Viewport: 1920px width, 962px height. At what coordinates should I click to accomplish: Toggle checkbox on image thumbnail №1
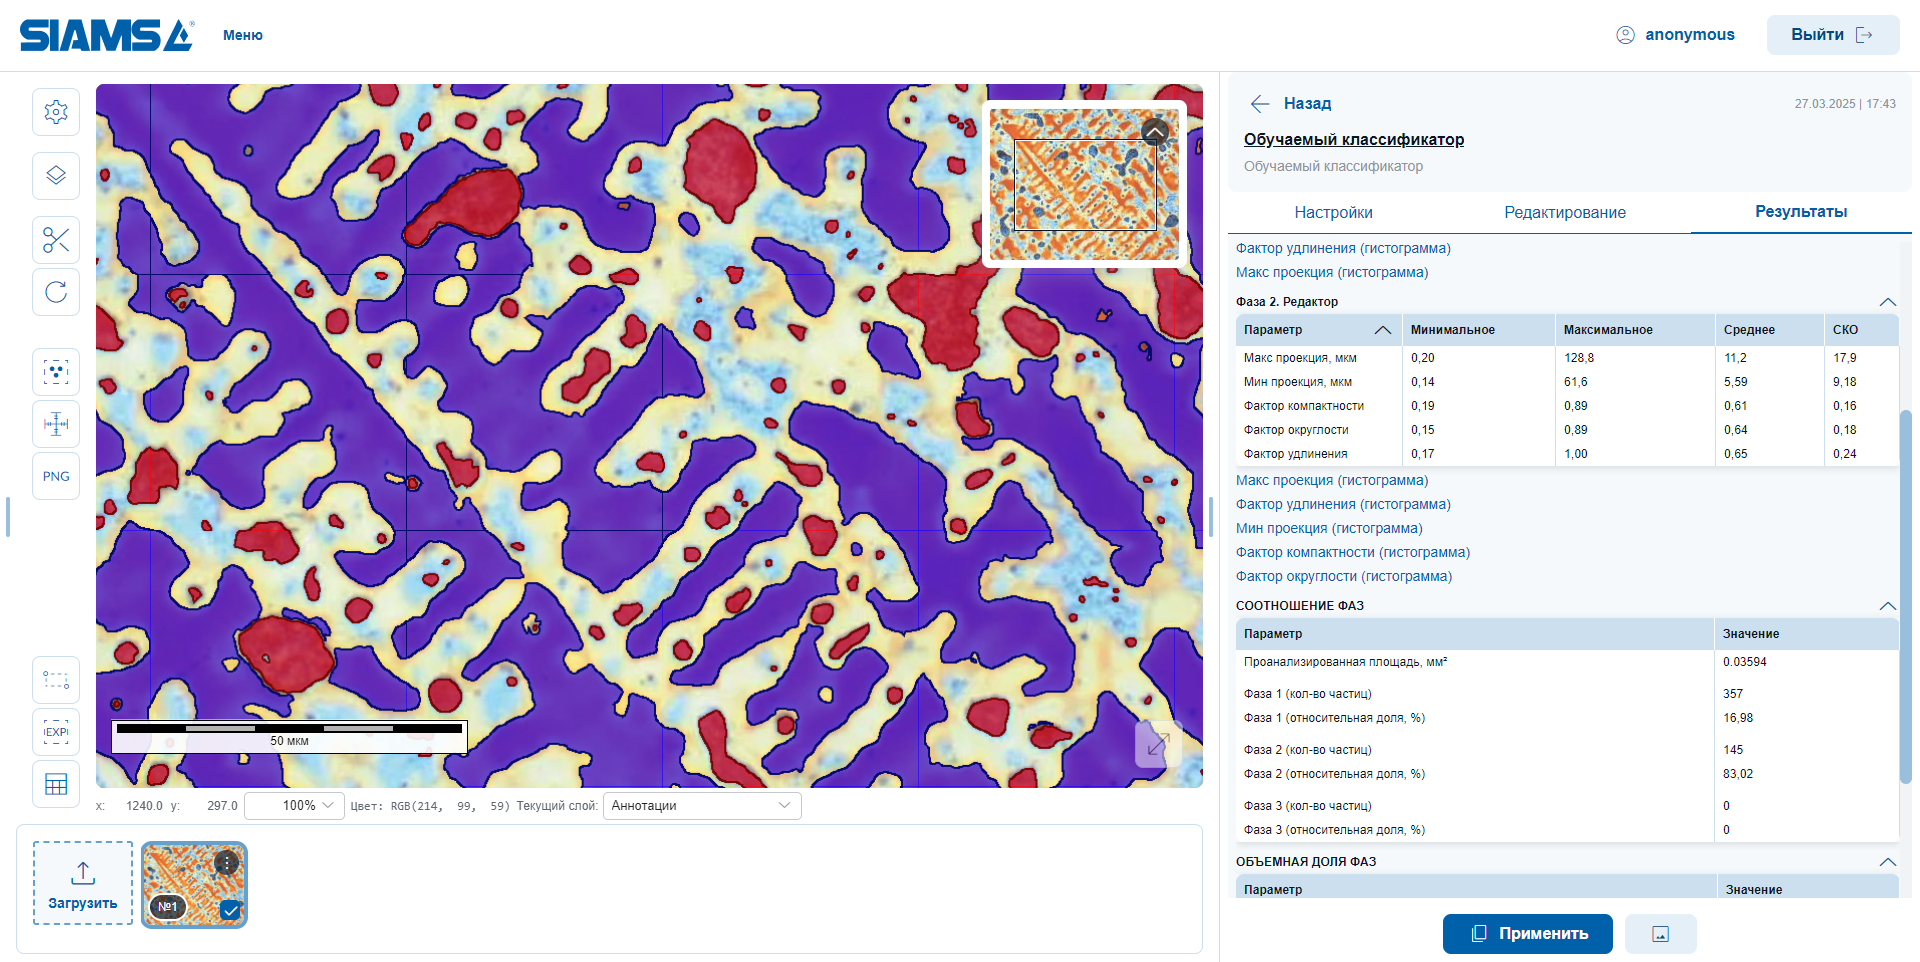click(x=231, y=910)
